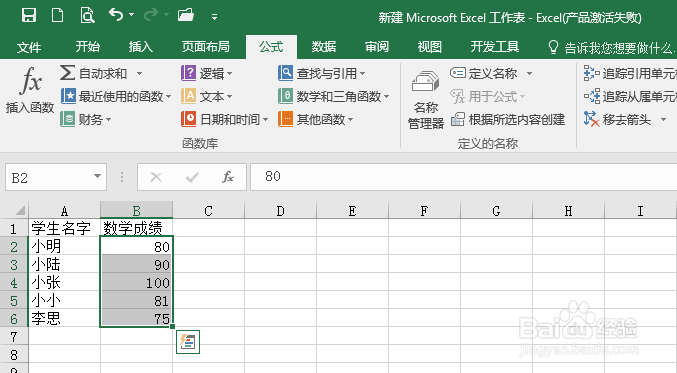The width and height of the screenshot is (677, 373).
Task: Click the formula bar cancel X icon
Action: (x=156, y=177)
